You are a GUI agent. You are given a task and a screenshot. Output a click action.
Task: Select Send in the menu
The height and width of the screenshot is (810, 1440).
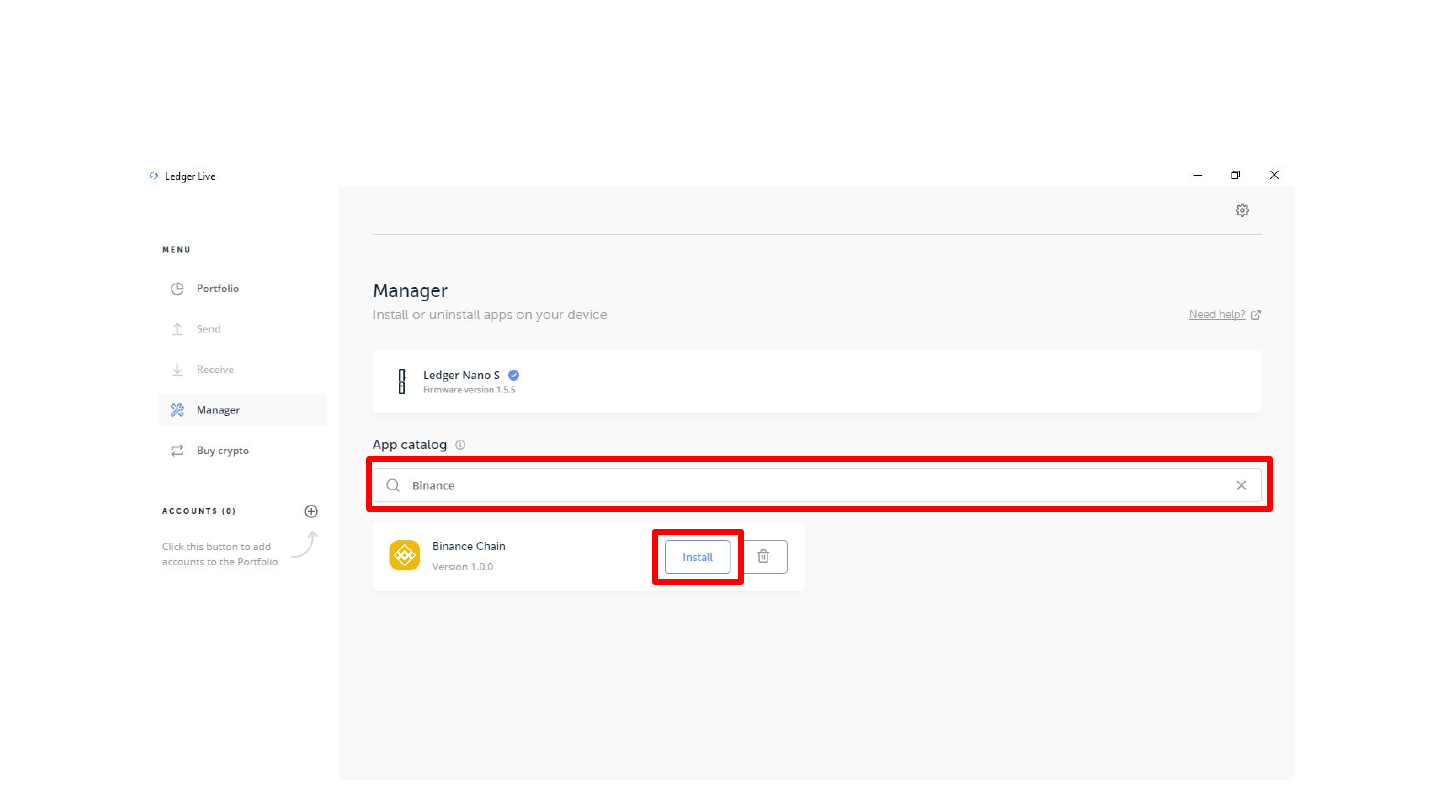(x=242, y=329)
